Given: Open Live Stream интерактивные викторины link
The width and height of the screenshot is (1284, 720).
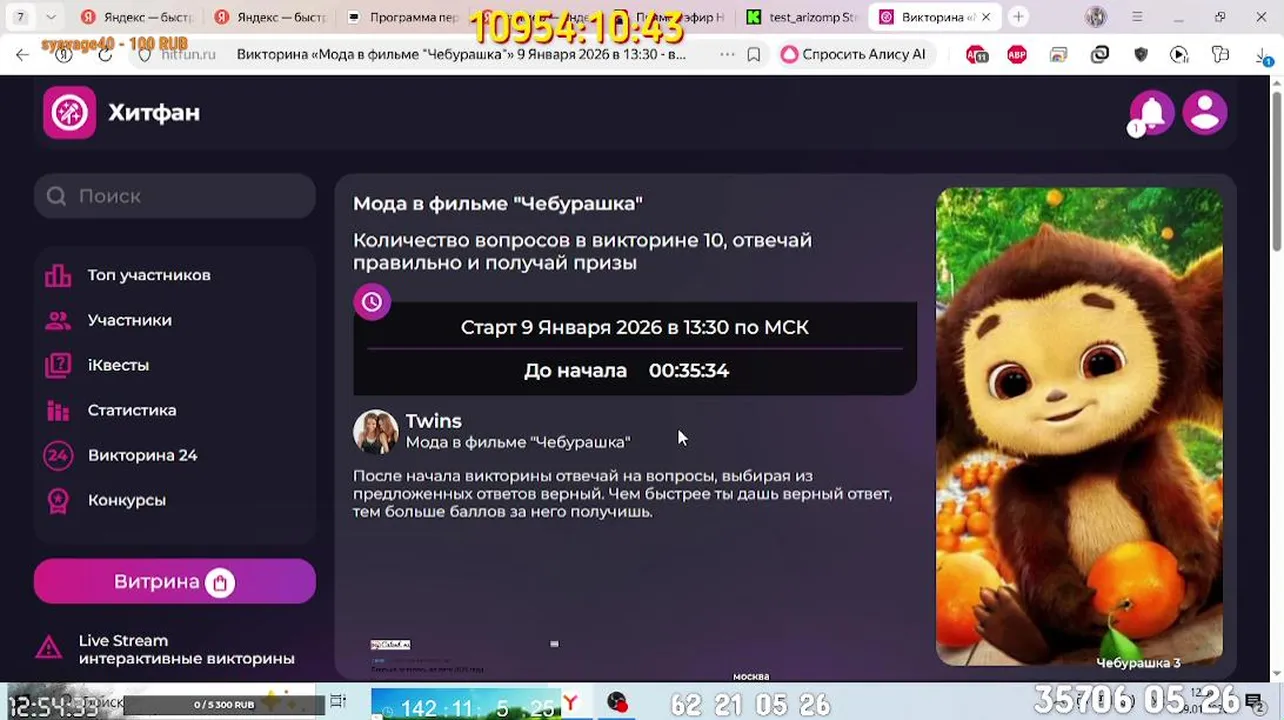Looking at the screenshot, I should coord(186,649).
